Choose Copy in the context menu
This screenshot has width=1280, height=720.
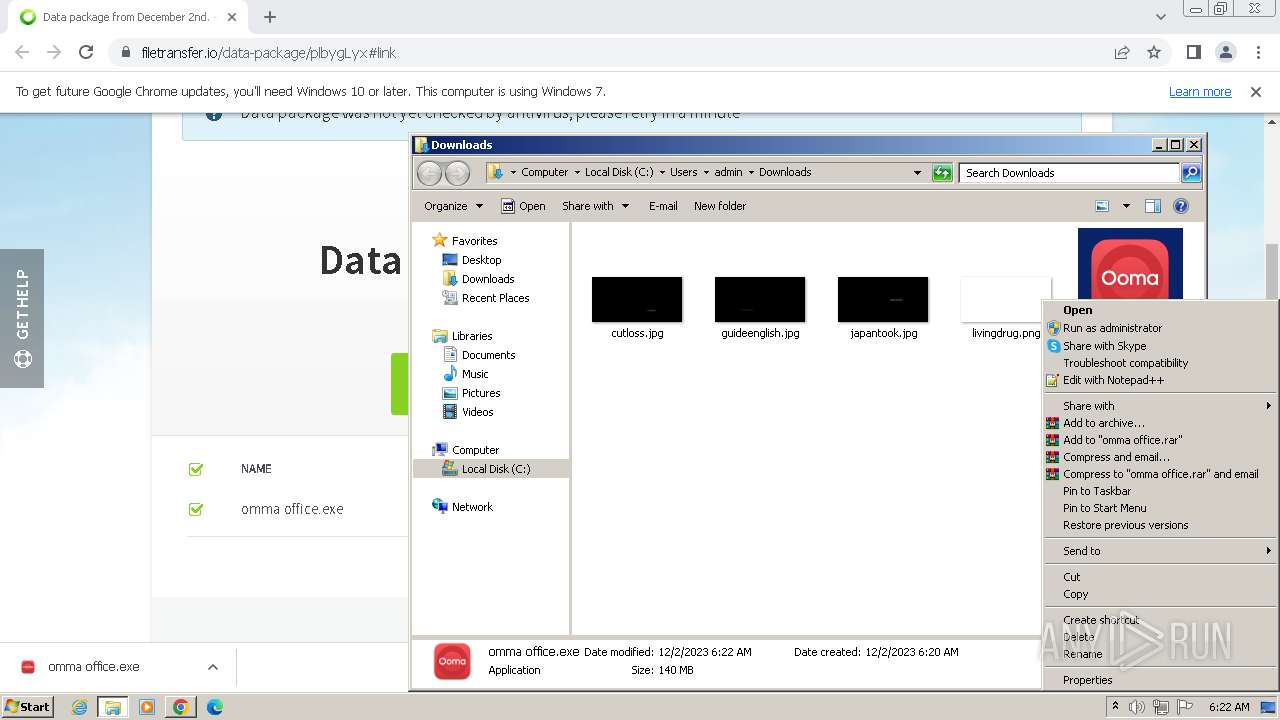(1160, 594)
